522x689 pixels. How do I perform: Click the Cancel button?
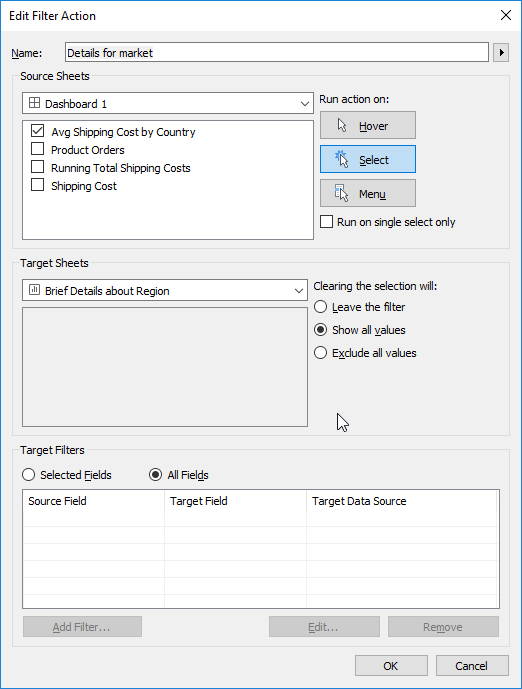(x=472, y=666)
